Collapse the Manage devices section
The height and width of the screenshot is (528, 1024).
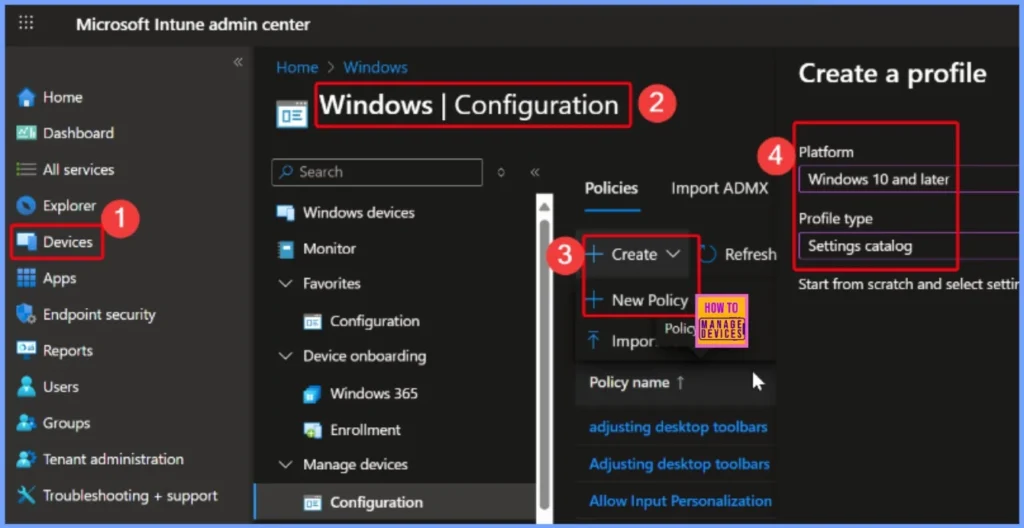[x=285, y=465]
